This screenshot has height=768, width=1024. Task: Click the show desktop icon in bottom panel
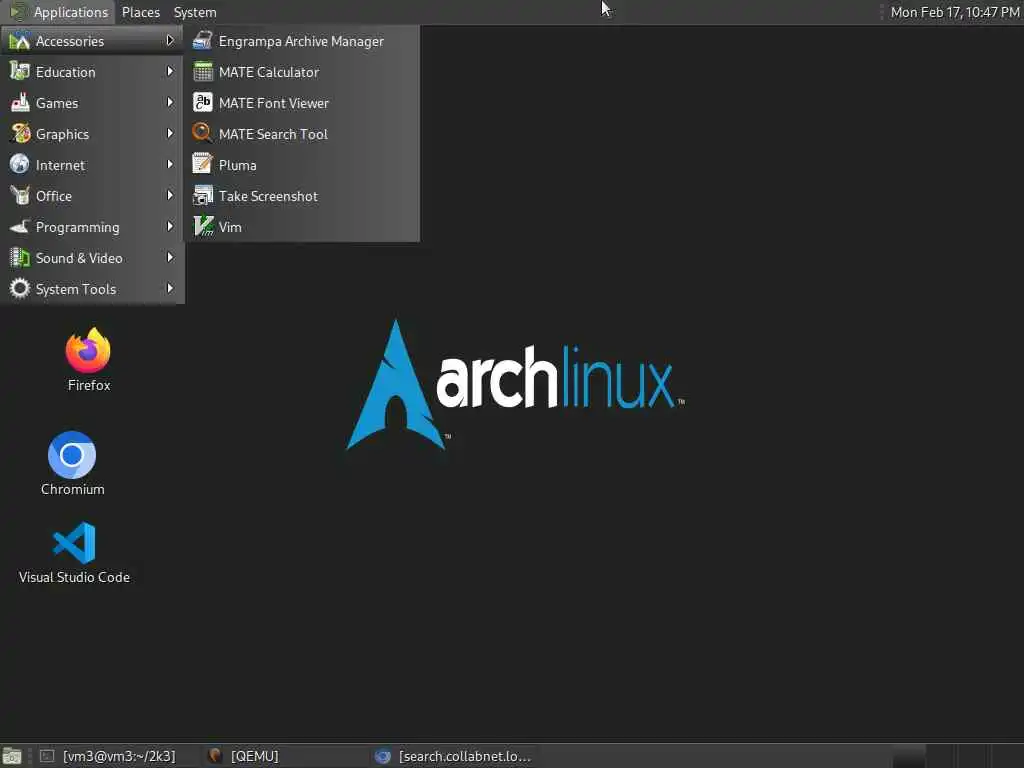tap(12, 756)
